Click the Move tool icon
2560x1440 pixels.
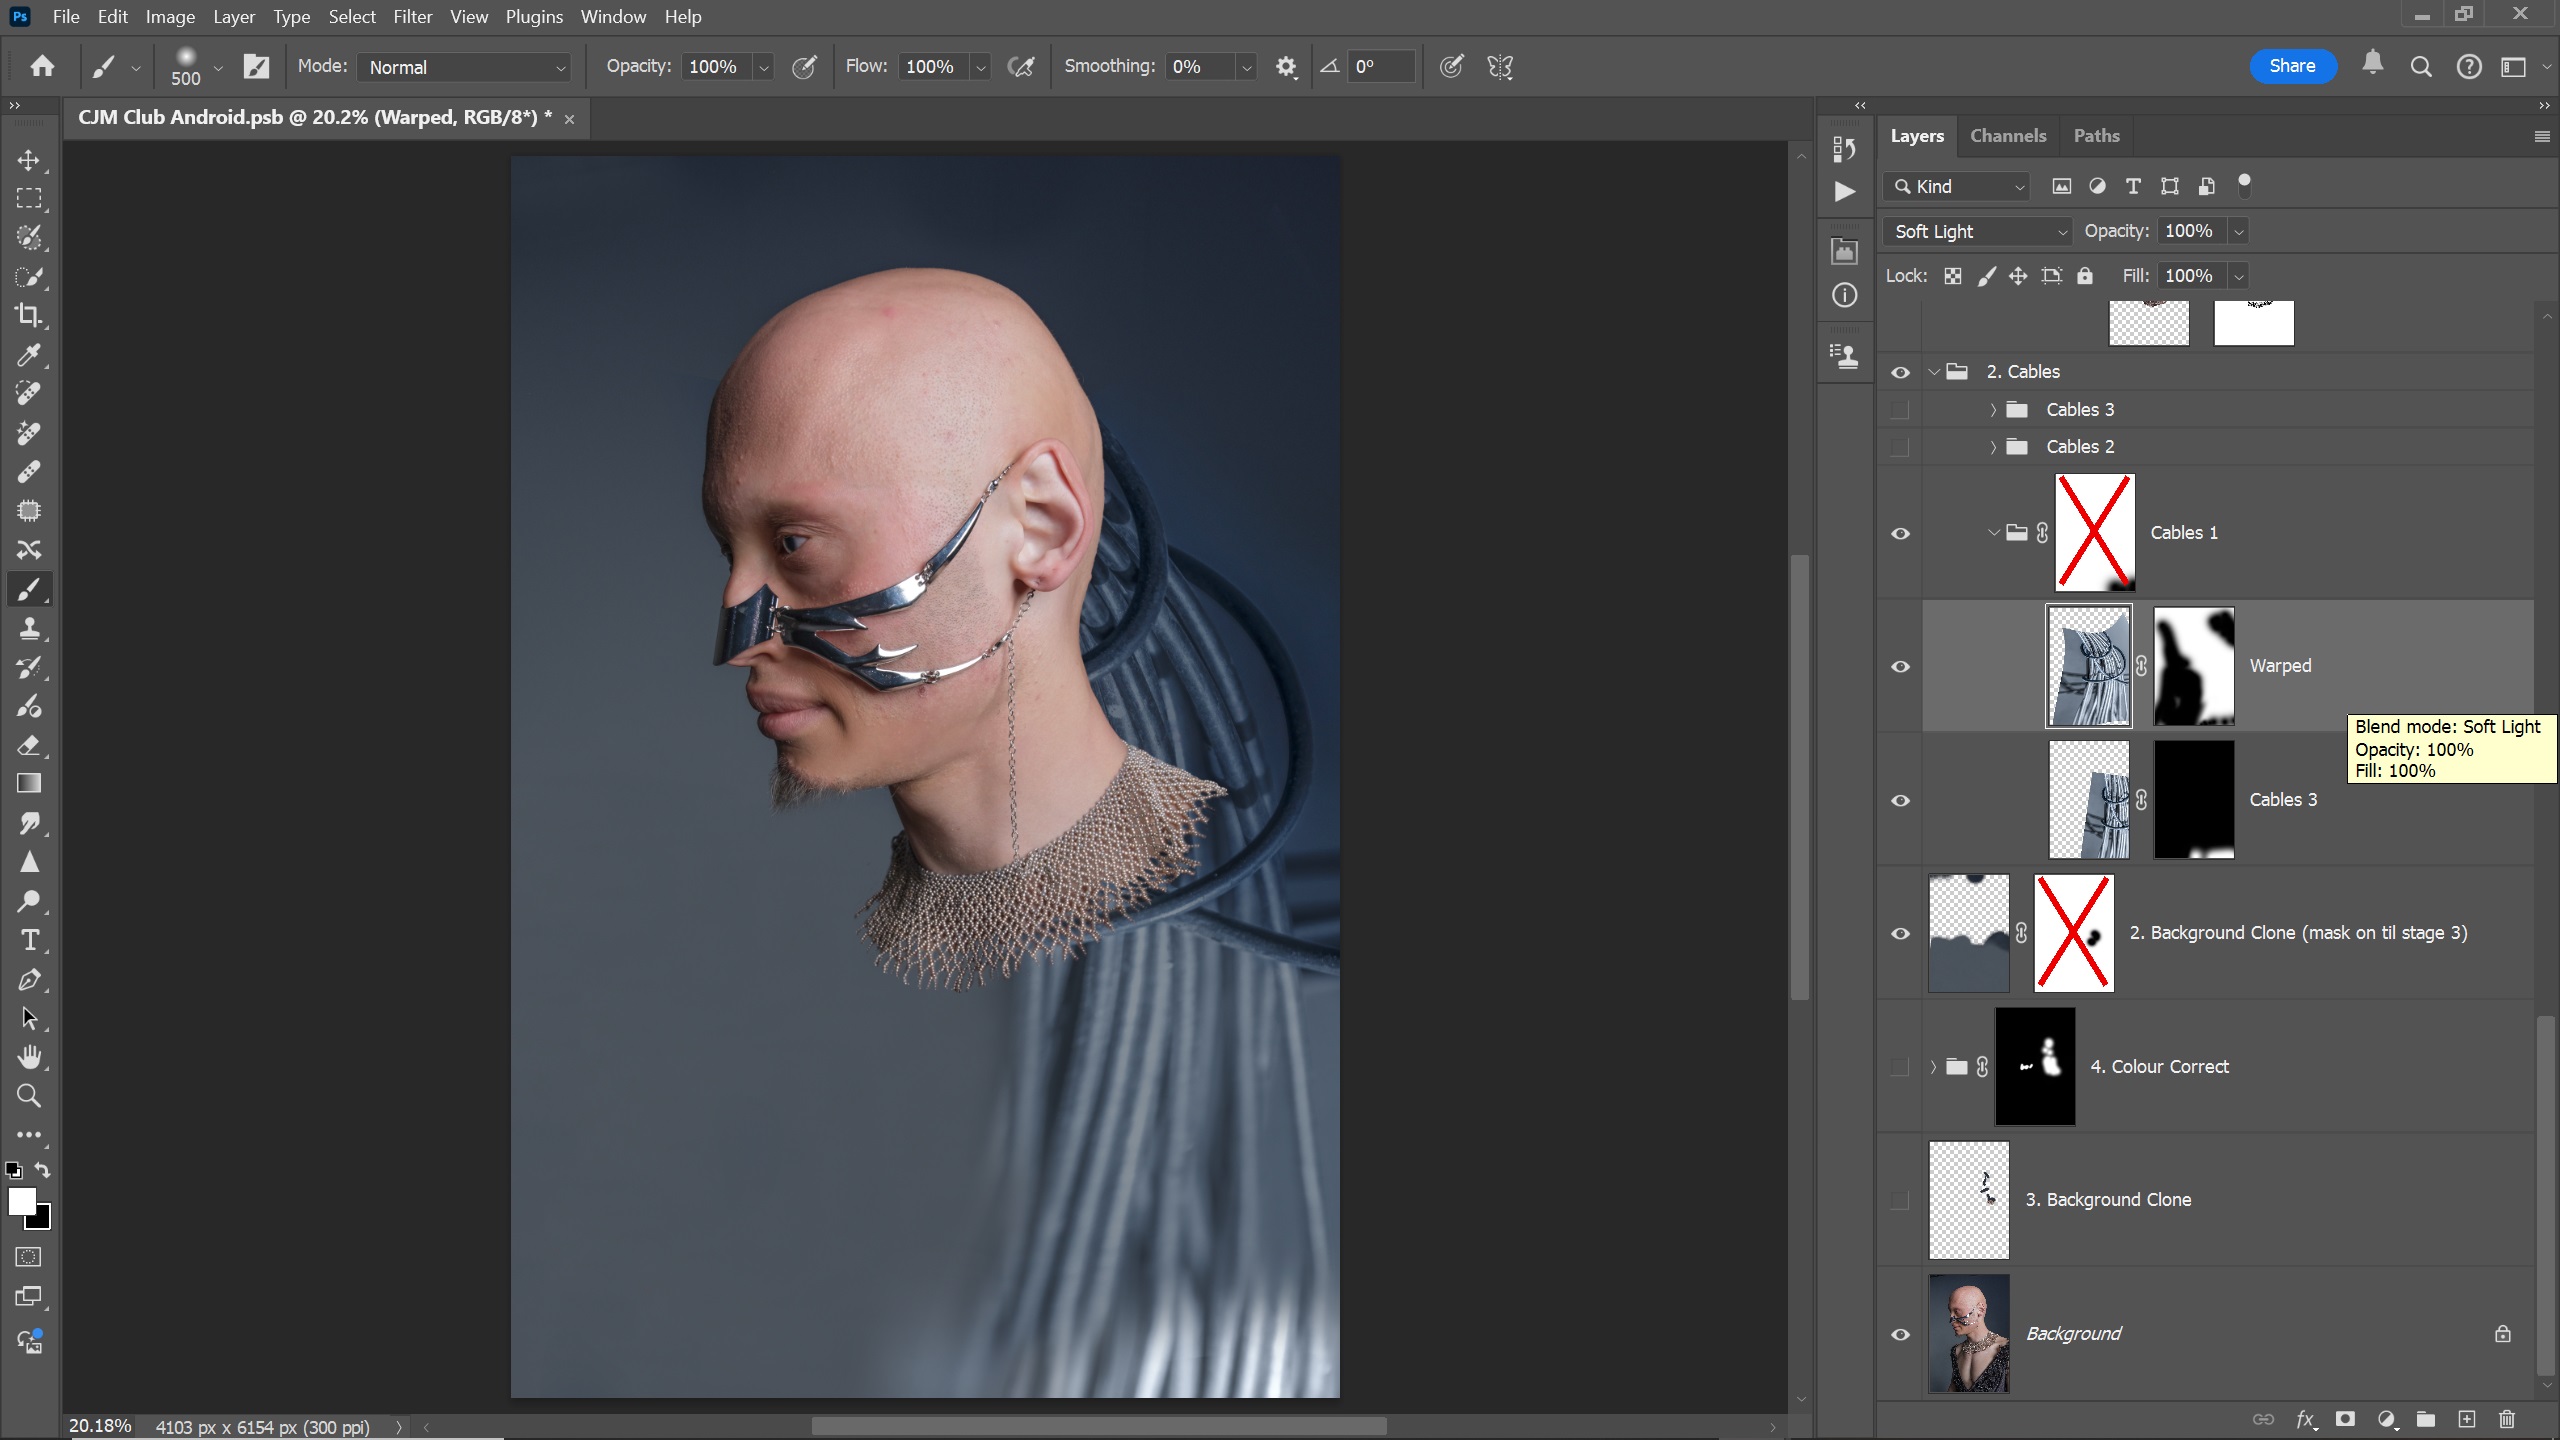pyautogui.click(x=29, y=160)
